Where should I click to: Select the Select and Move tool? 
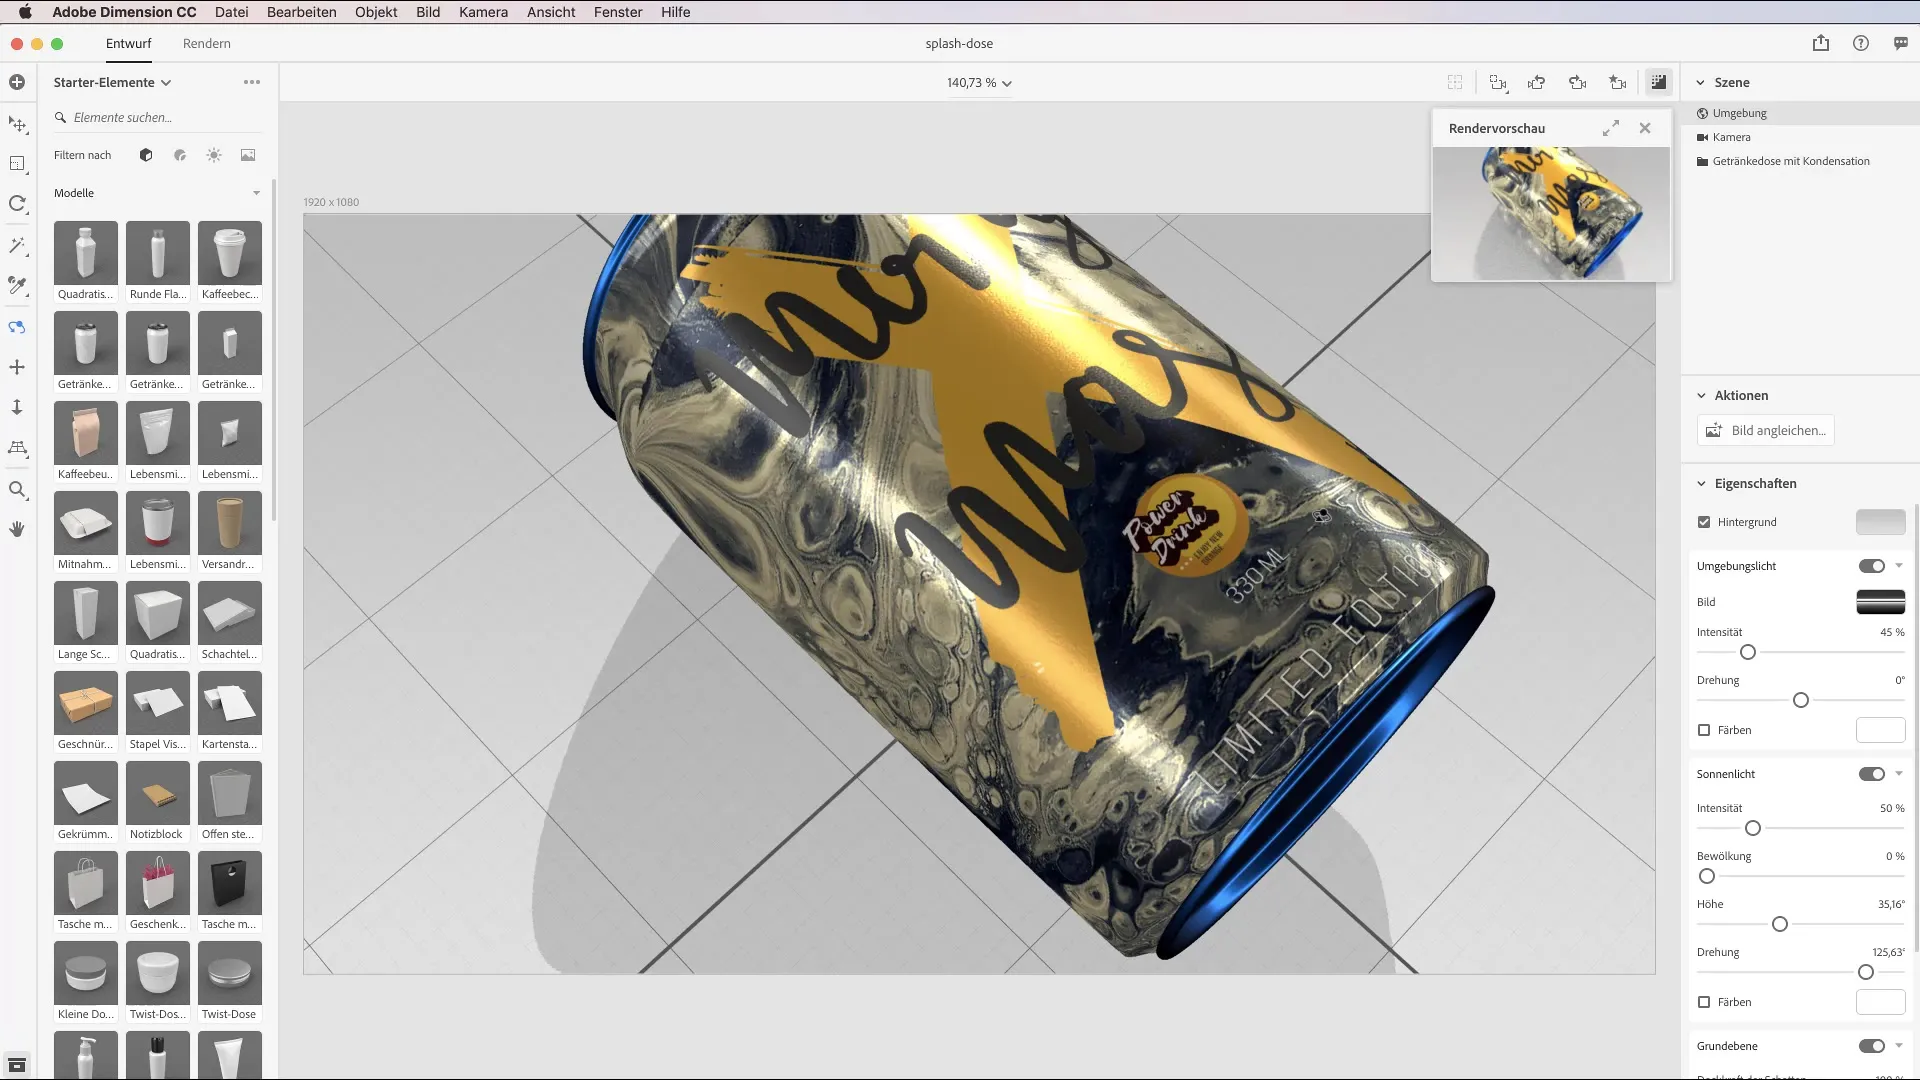click(17, 124)
